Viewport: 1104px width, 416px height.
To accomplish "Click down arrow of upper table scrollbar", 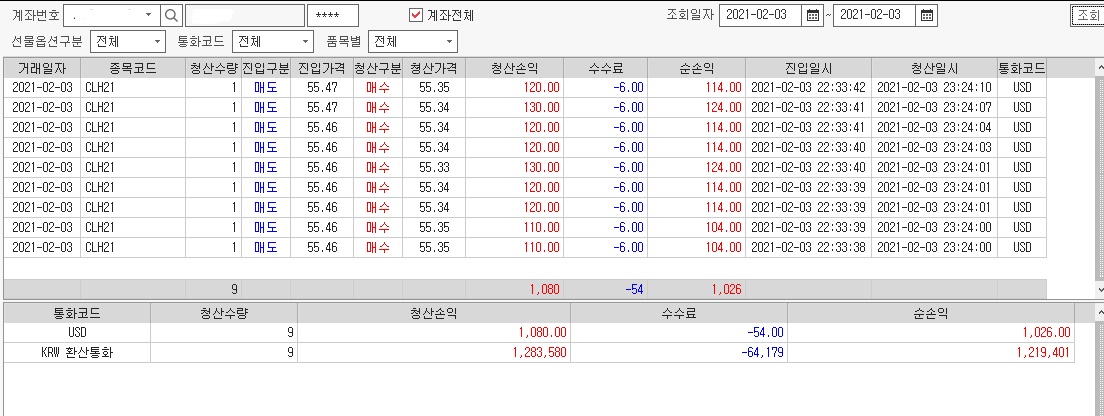I will pyautogui.click(x=1100, y=290).
